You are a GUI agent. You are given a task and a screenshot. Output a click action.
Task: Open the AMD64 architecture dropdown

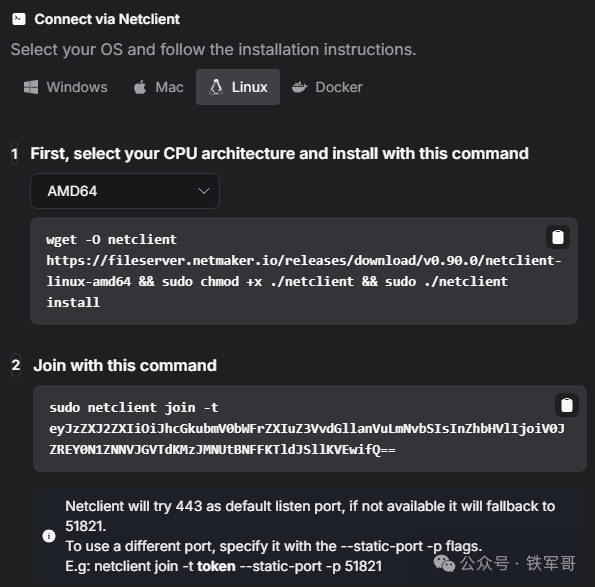(125, 191)
